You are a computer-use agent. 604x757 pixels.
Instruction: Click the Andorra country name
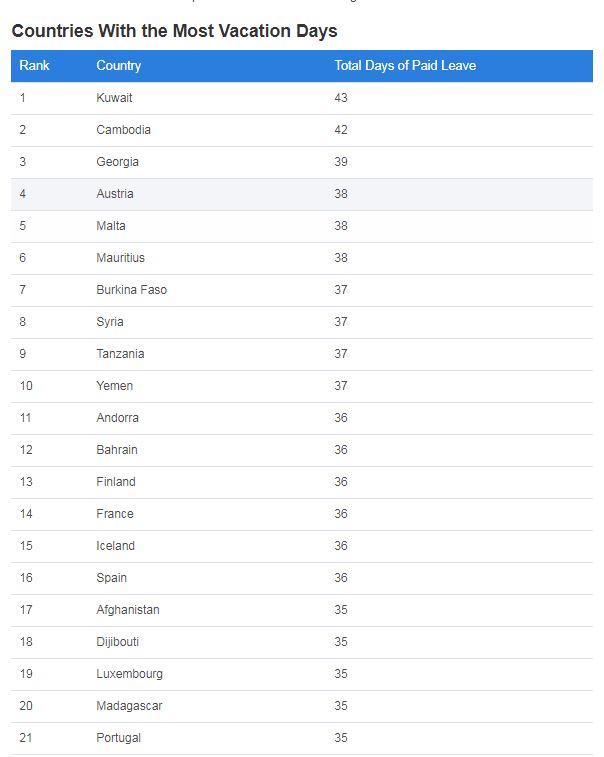coord(117,418)
